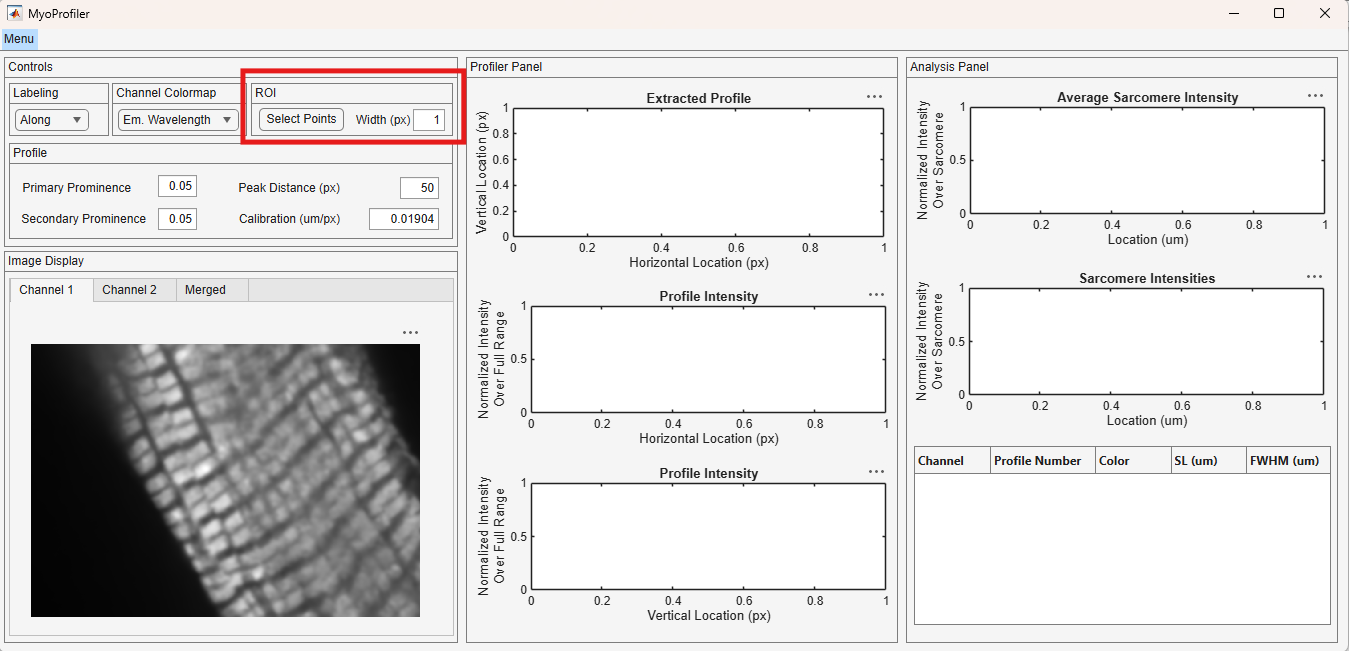
Task: Expand the Labeling dropdown set to Along
Action: pos(52,120)
